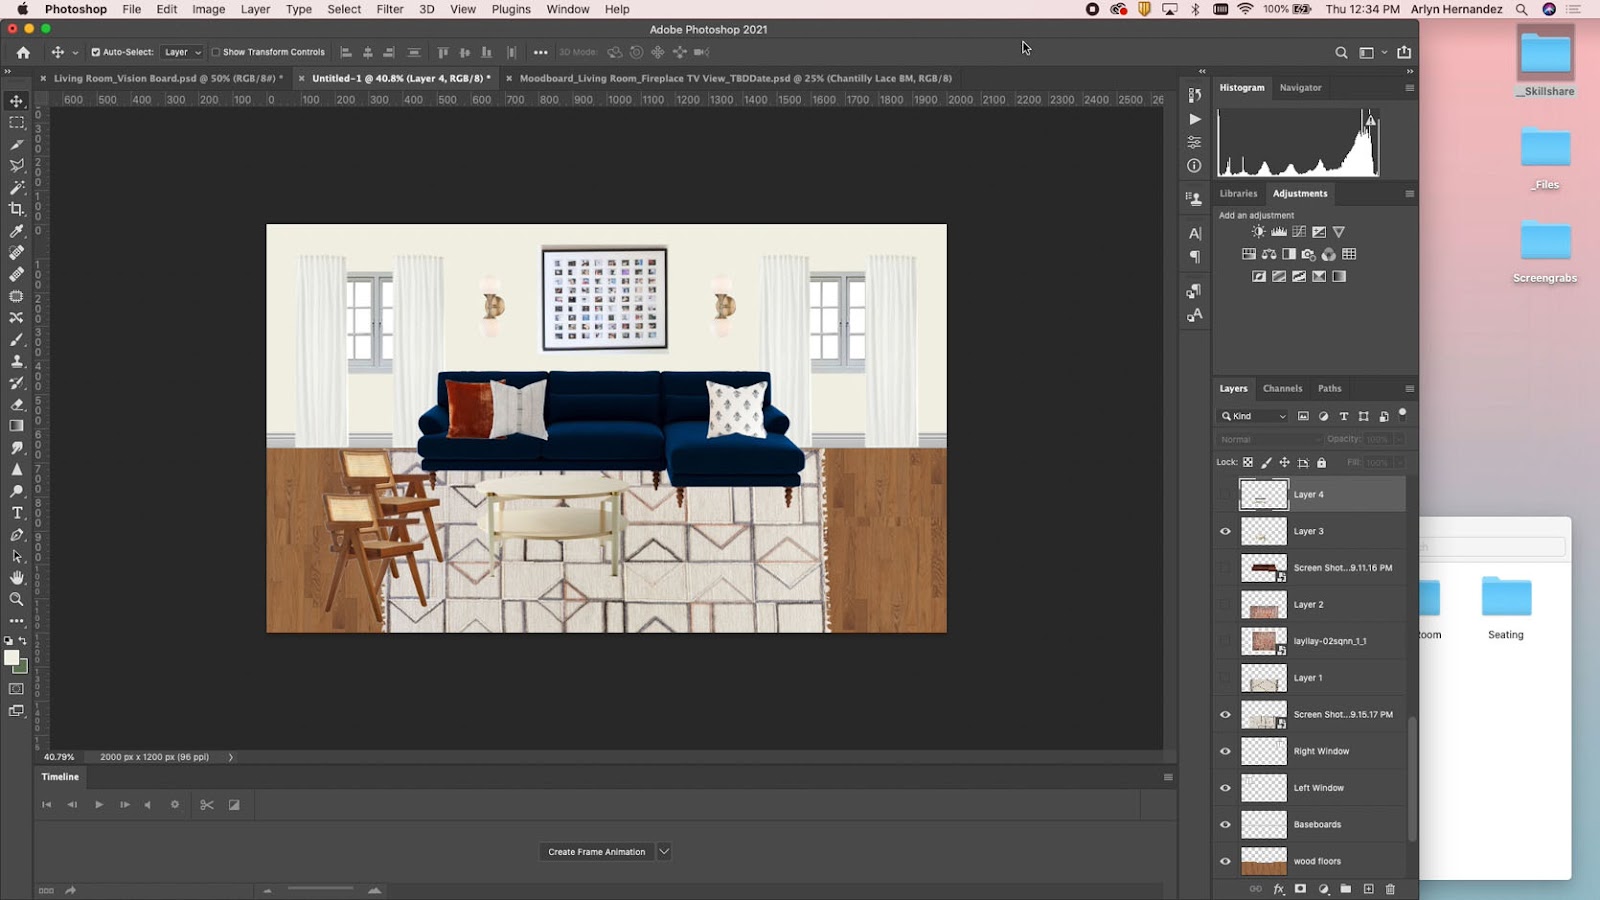Viewport: 1600px width, 900px height.
Task: Switch to the Channels tab
Action: (1282, 388)
